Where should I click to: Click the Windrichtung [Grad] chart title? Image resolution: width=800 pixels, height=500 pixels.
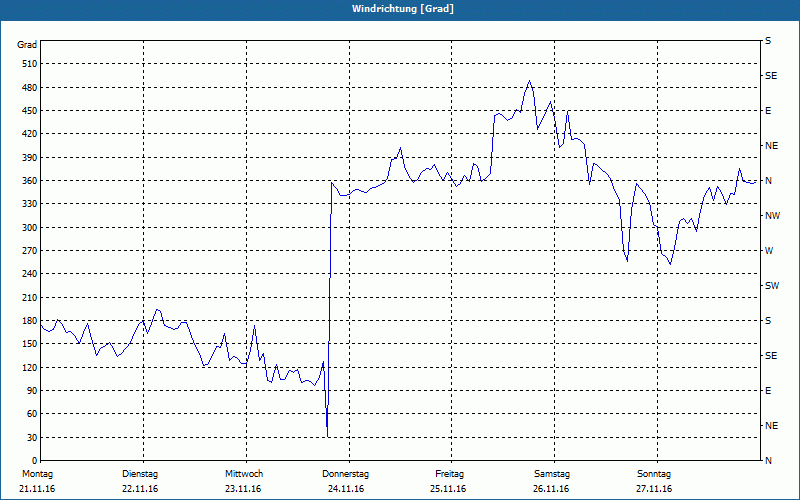pyautogui.click(x=403, y=9)
